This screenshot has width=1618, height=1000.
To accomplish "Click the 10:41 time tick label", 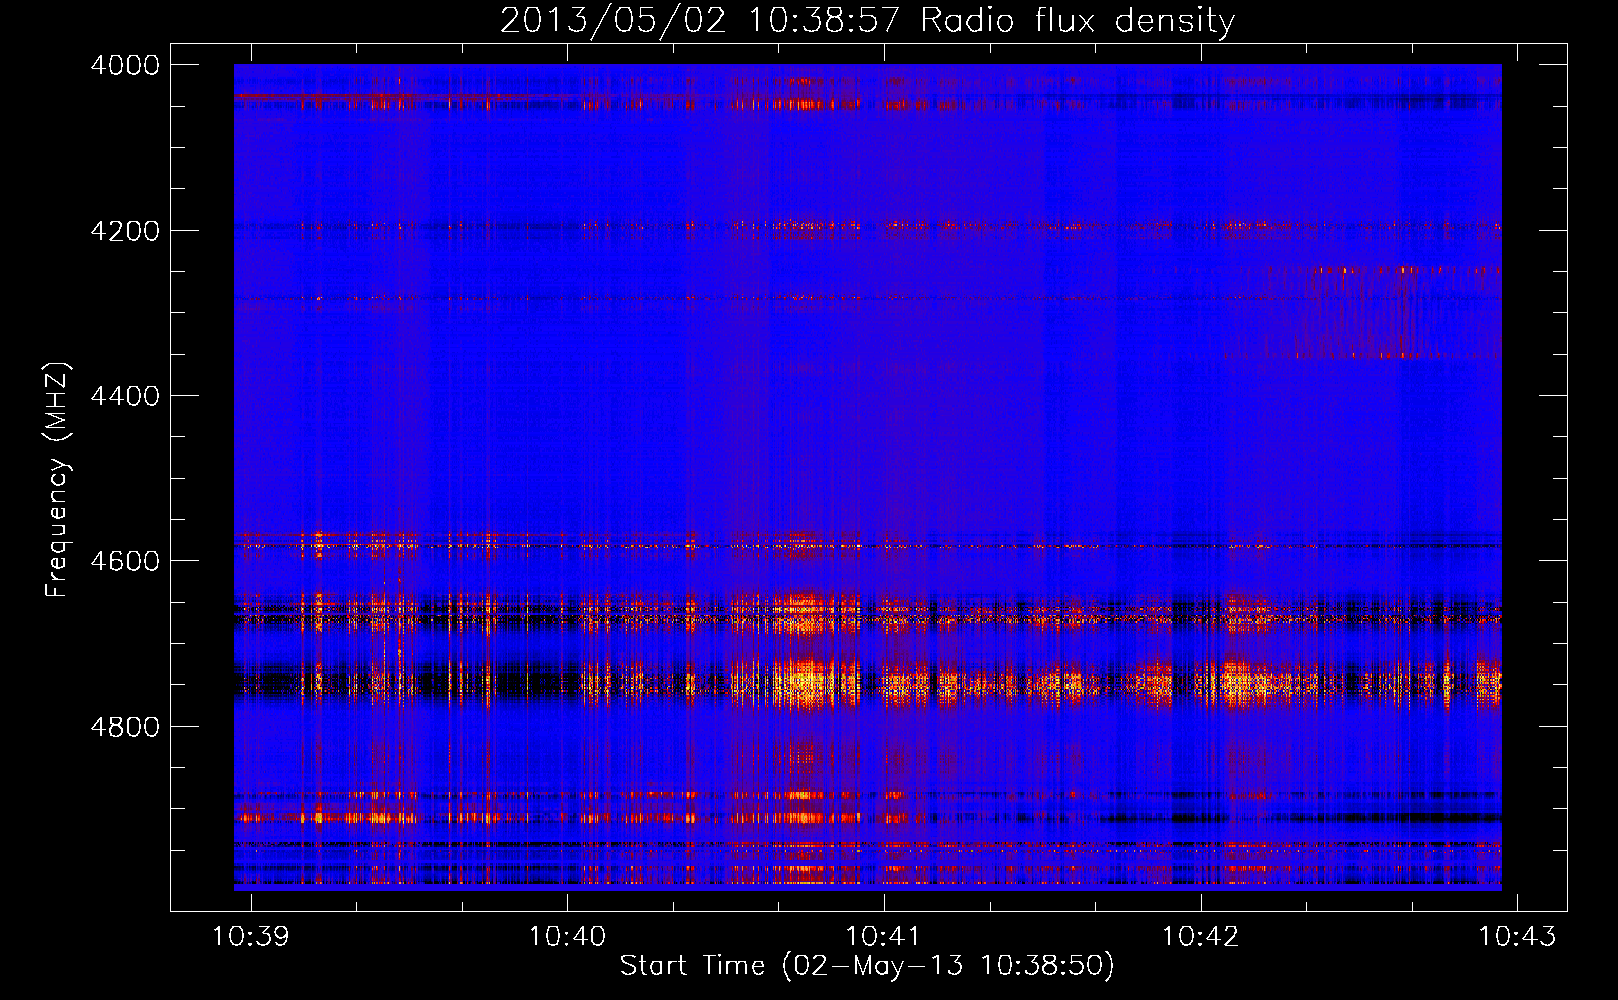I will (884, 936).
